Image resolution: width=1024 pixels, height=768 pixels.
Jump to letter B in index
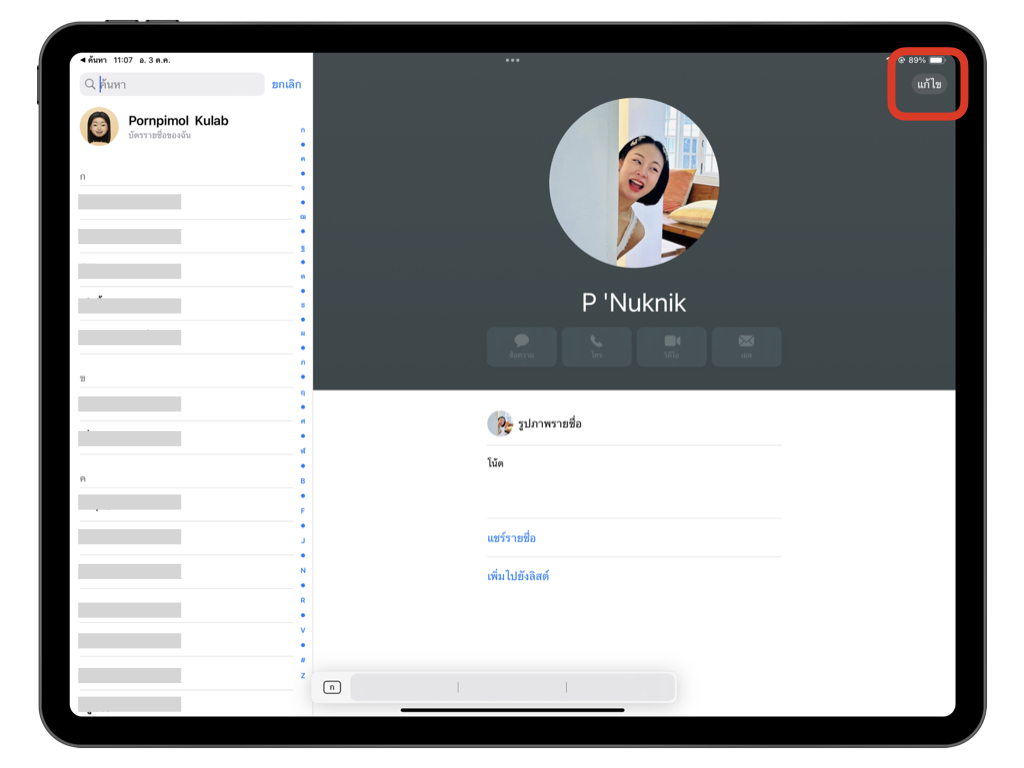303,481
